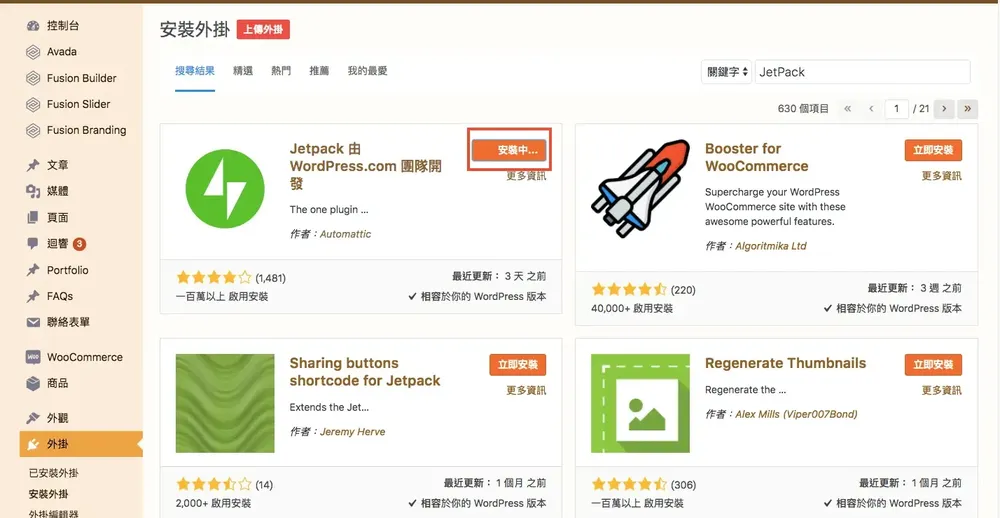Go to next page of results

pyautogui.click(x=944, y=109)
